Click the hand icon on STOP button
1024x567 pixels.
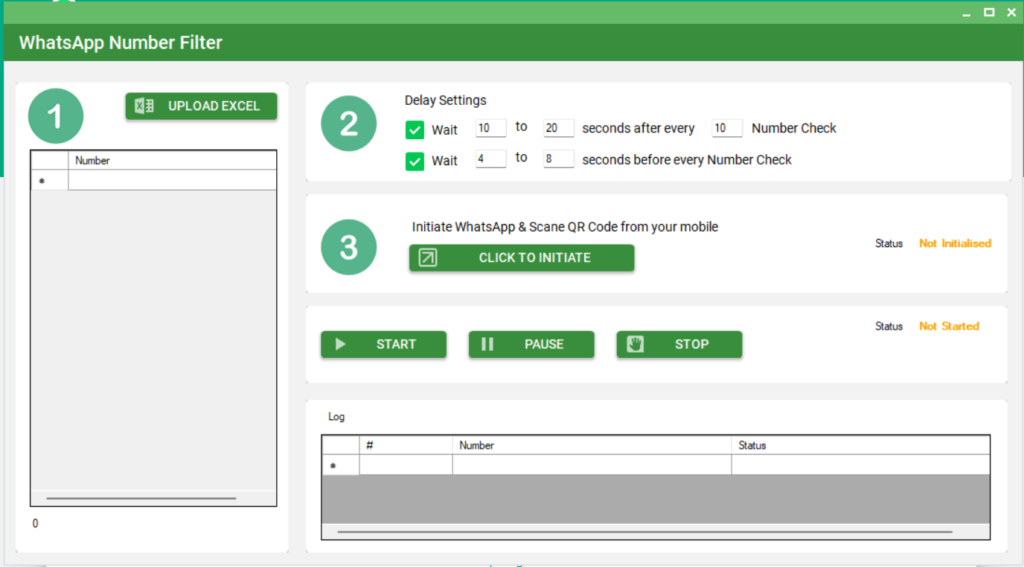tap(635, 344)
